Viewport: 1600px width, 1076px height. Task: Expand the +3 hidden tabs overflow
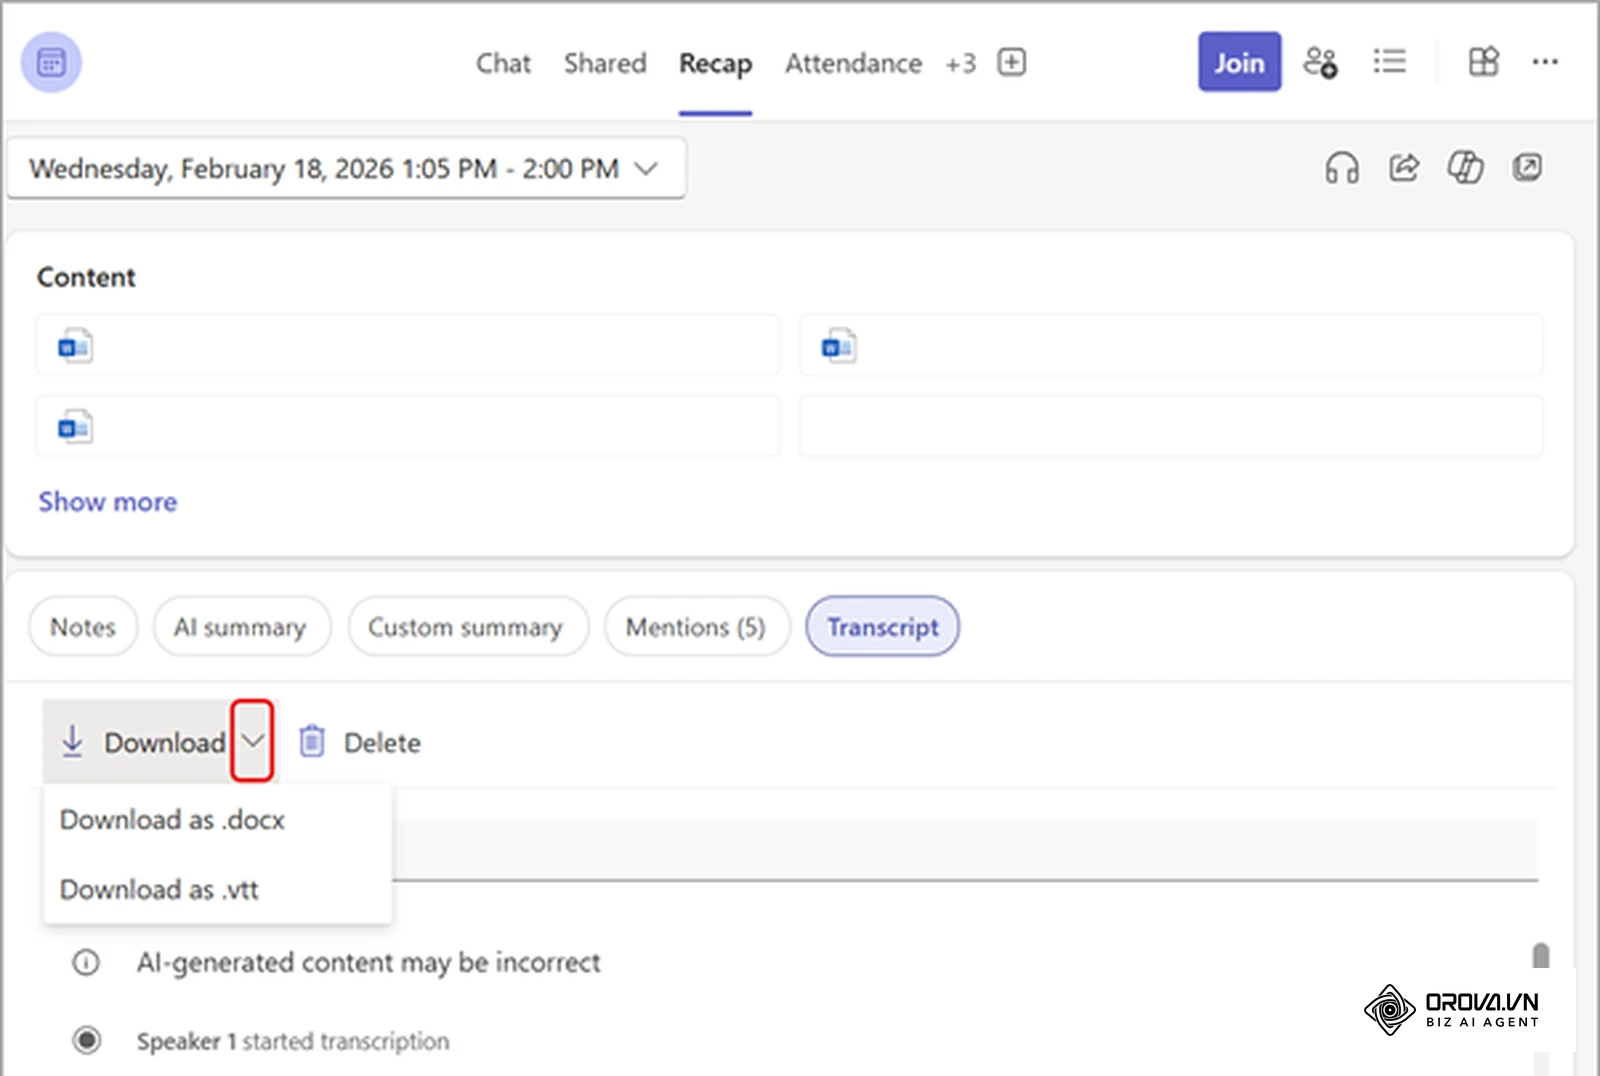point(960,64)
